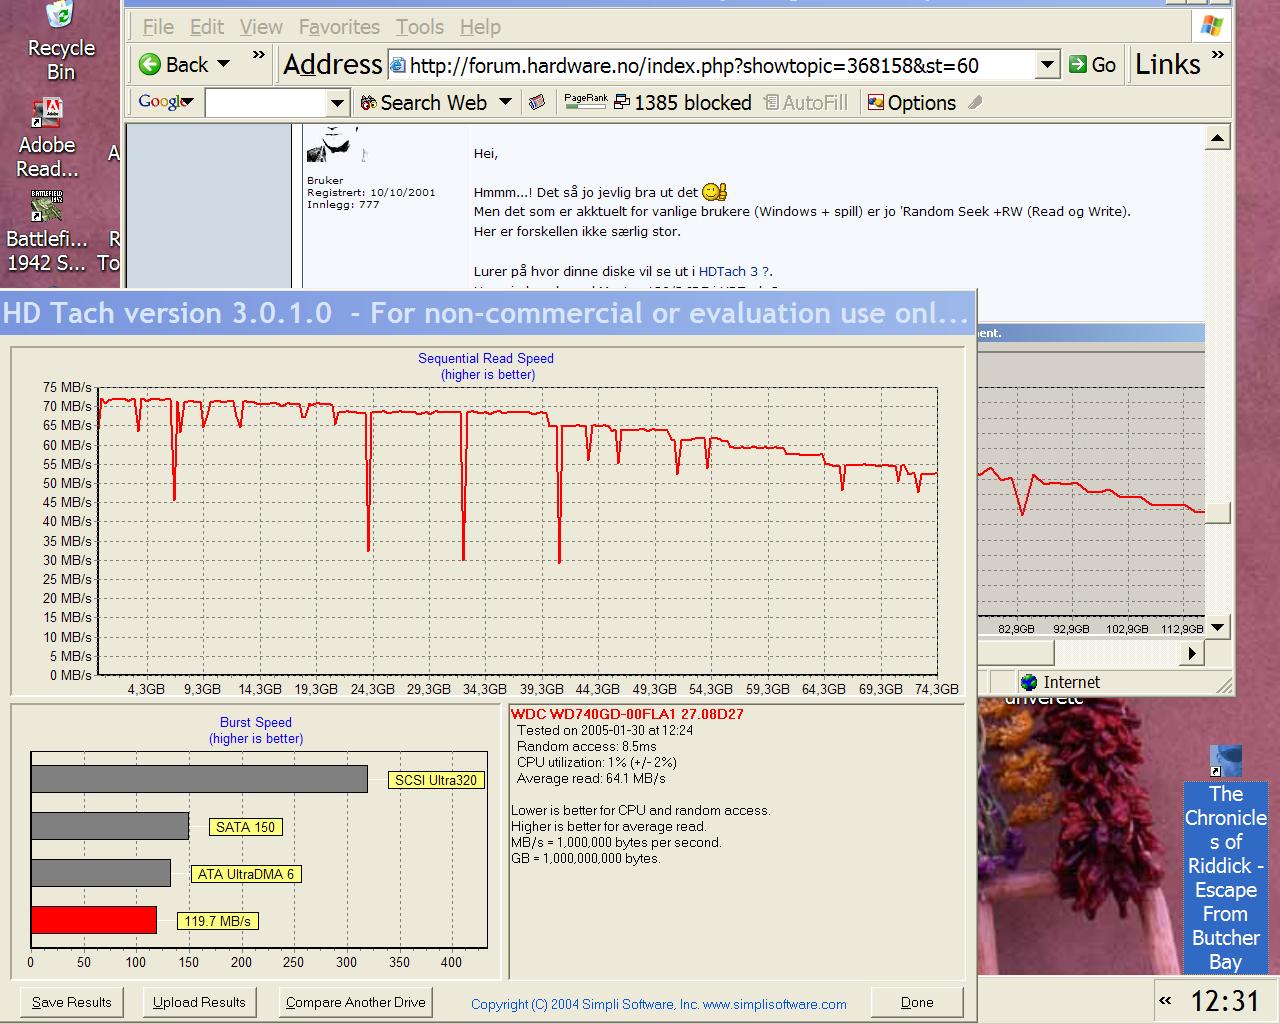Click the Save Results button
Image resolution: width=1280 pixels, height=1024 pixels.
coord(71,1002)
